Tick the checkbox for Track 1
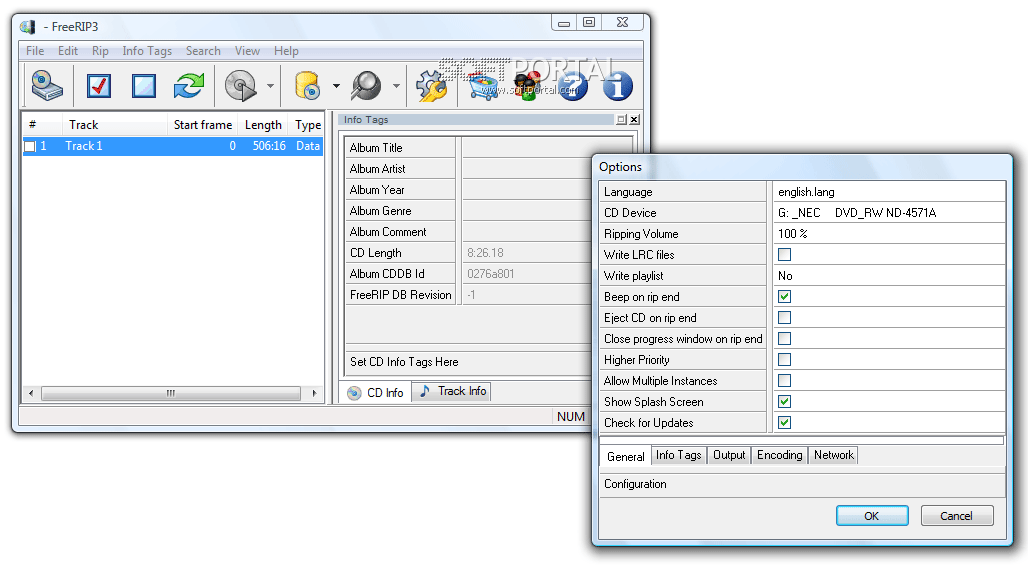1028x571 pixels. coord(30,146)
